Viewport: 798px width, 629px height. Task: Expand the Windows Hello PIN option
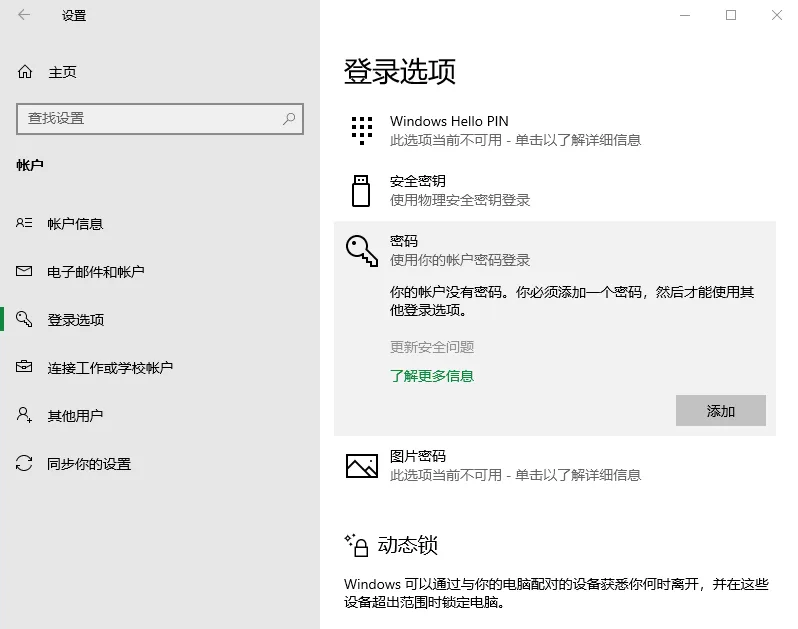tap(449, 121)
